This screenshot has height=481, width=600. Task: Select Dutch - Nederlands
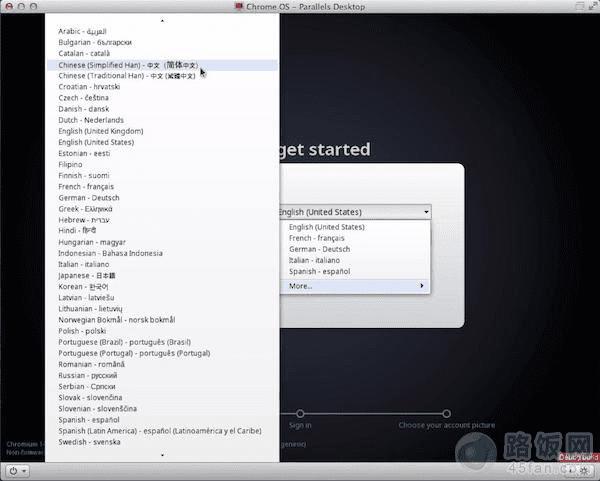(x=162, y=120)
